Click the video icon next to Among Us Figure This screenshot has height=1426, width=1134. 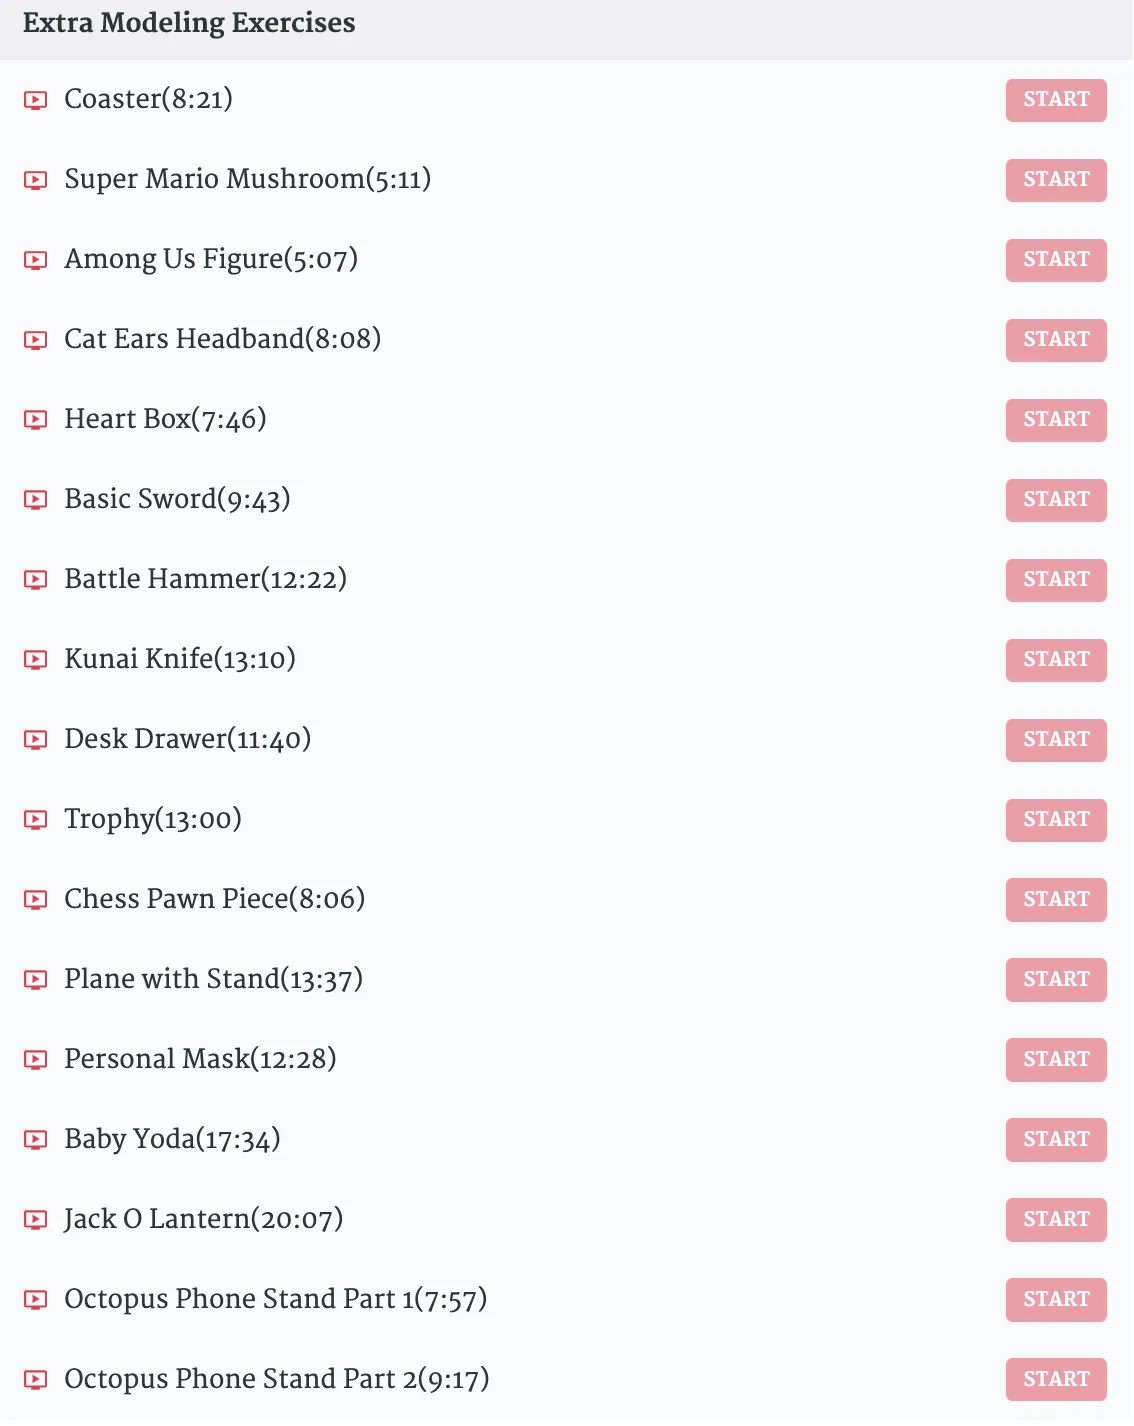pos(35,260)
